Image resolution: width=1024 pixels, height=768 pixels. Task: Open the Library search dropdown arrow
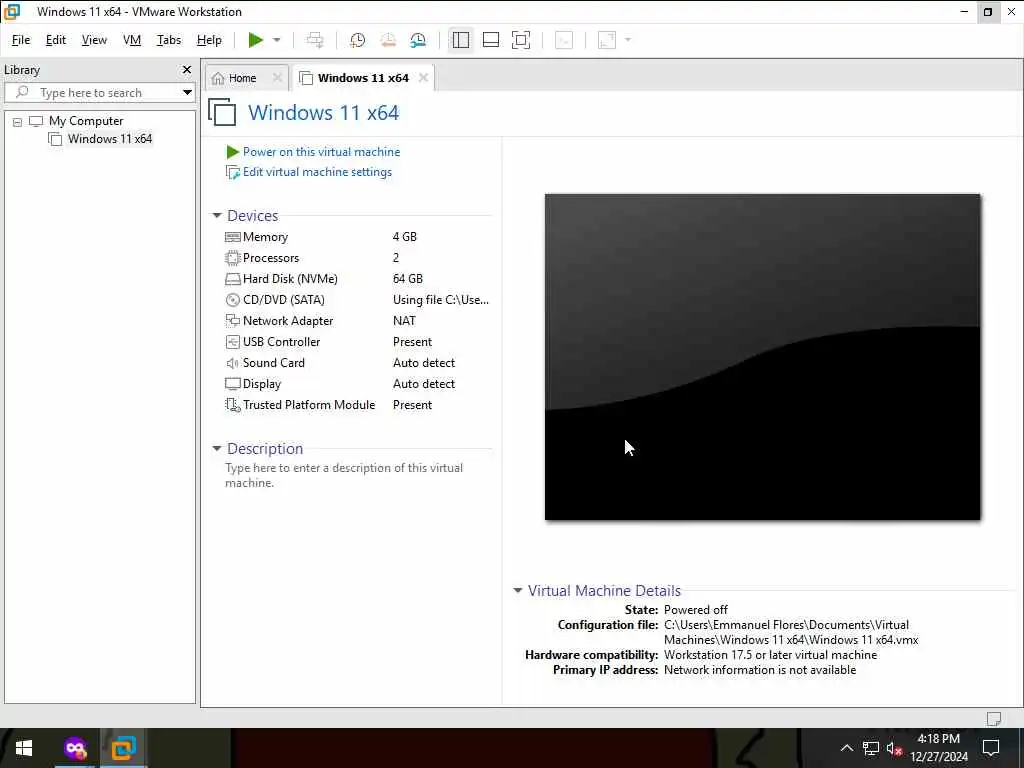[187, 93]
